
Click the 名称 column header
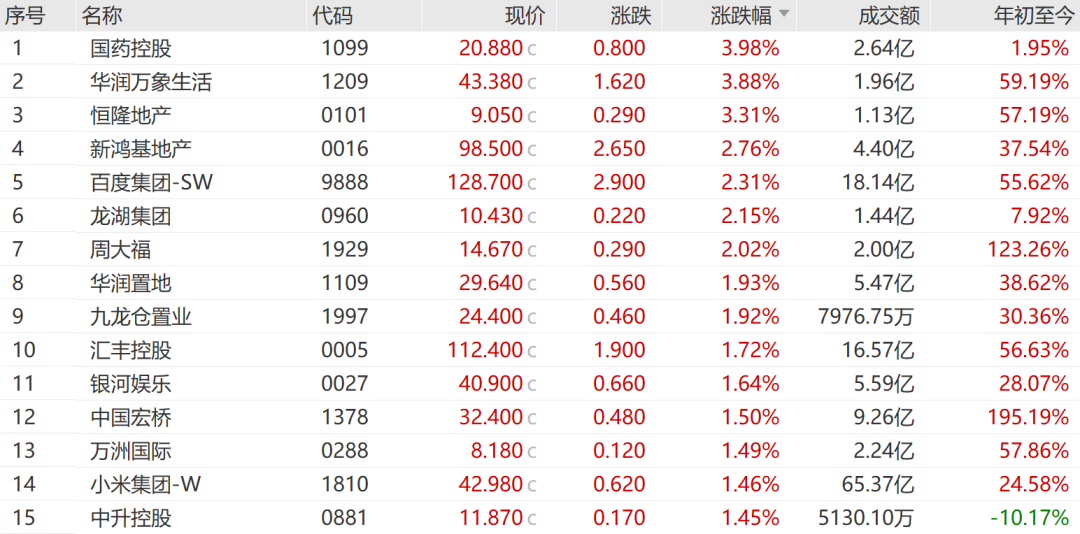click(x=102, y=15)
